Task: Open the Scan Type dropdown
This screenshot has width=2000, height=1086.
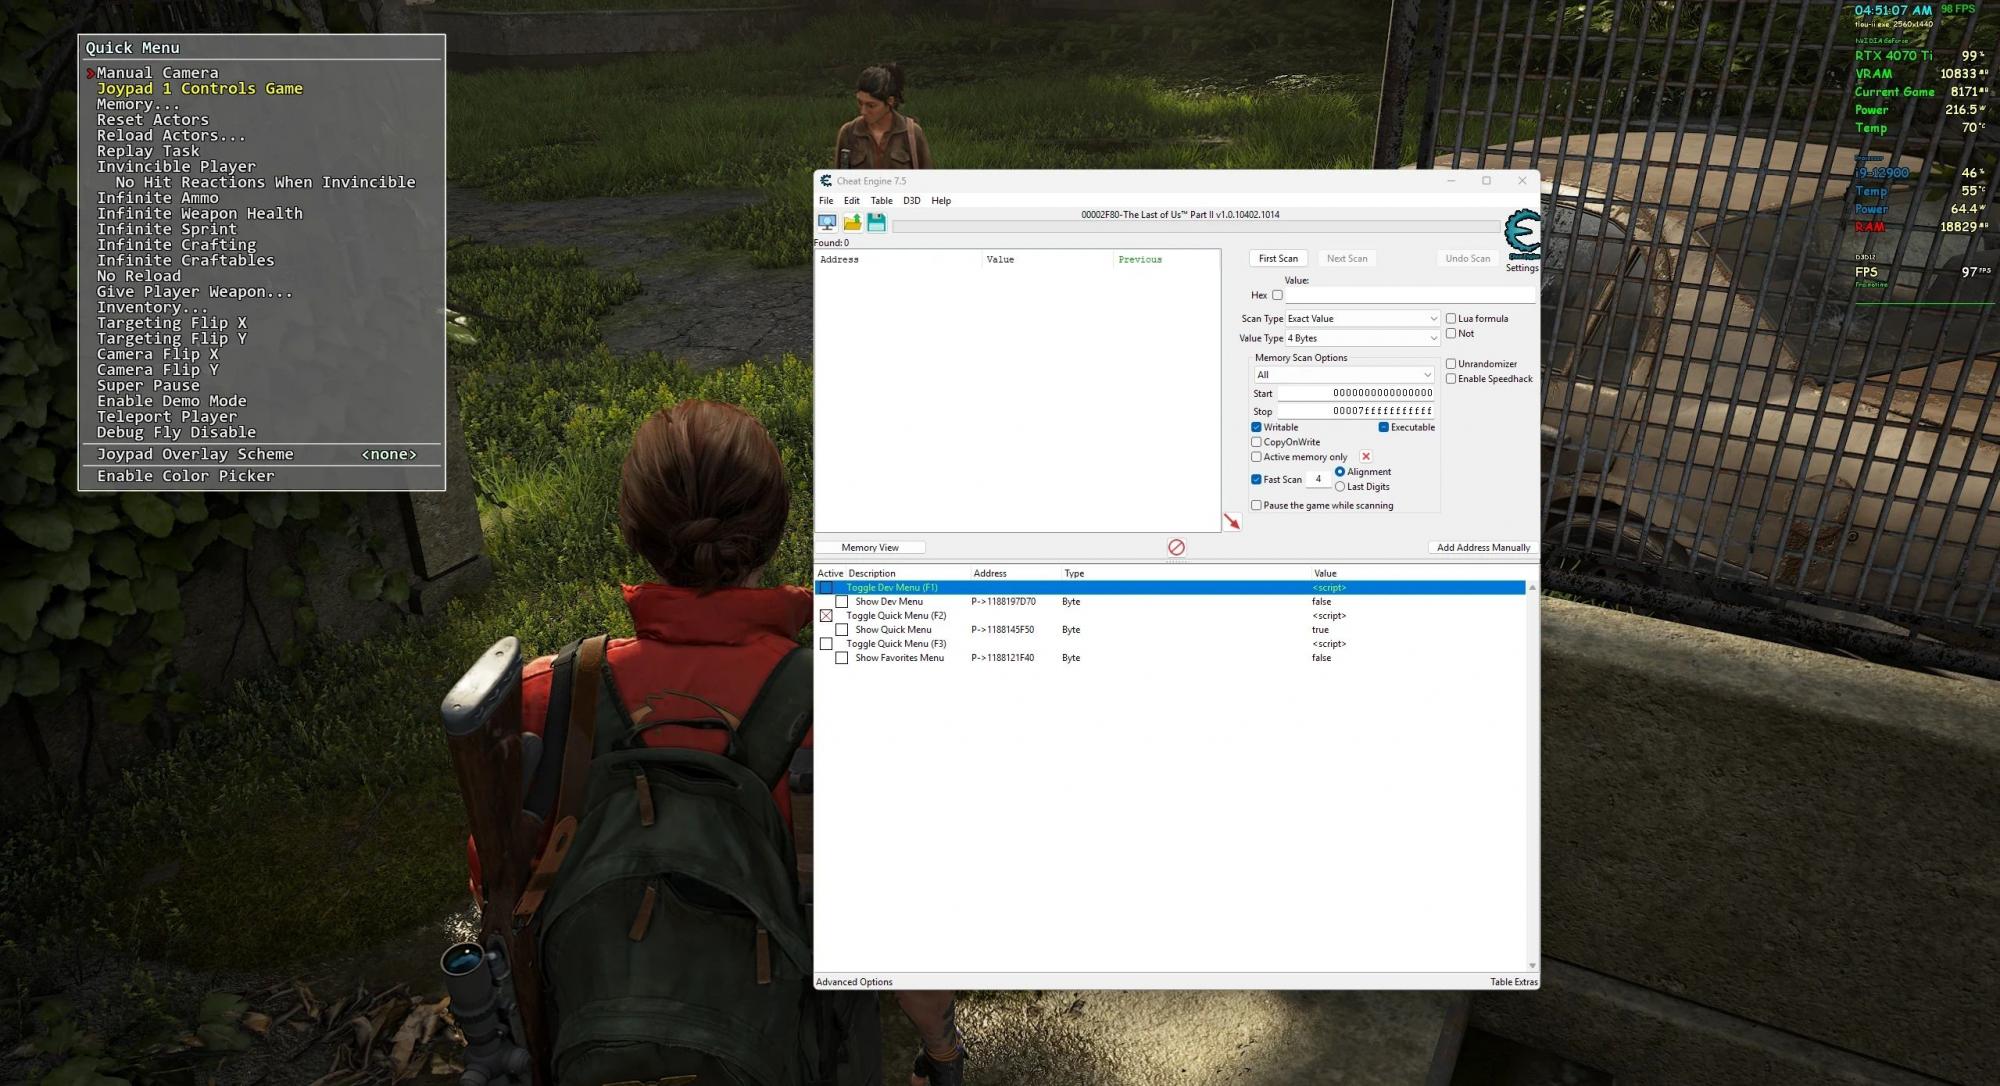Action: tap(1362, 319)
